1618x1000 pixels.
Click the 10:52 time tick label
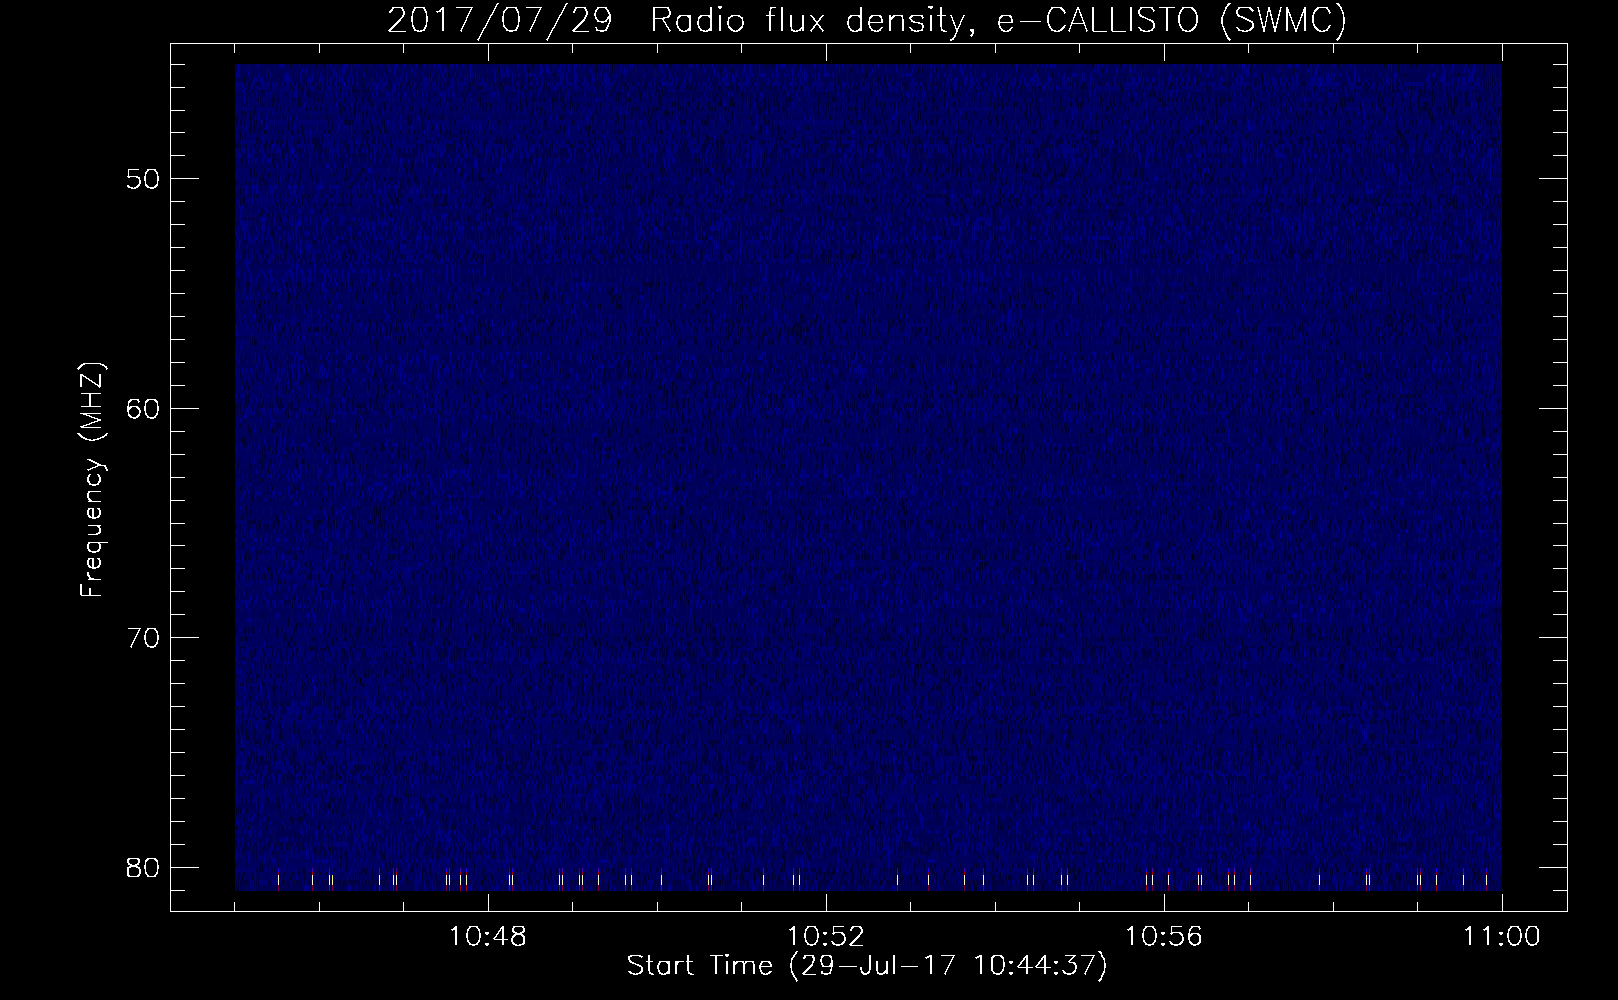[826, 937]
